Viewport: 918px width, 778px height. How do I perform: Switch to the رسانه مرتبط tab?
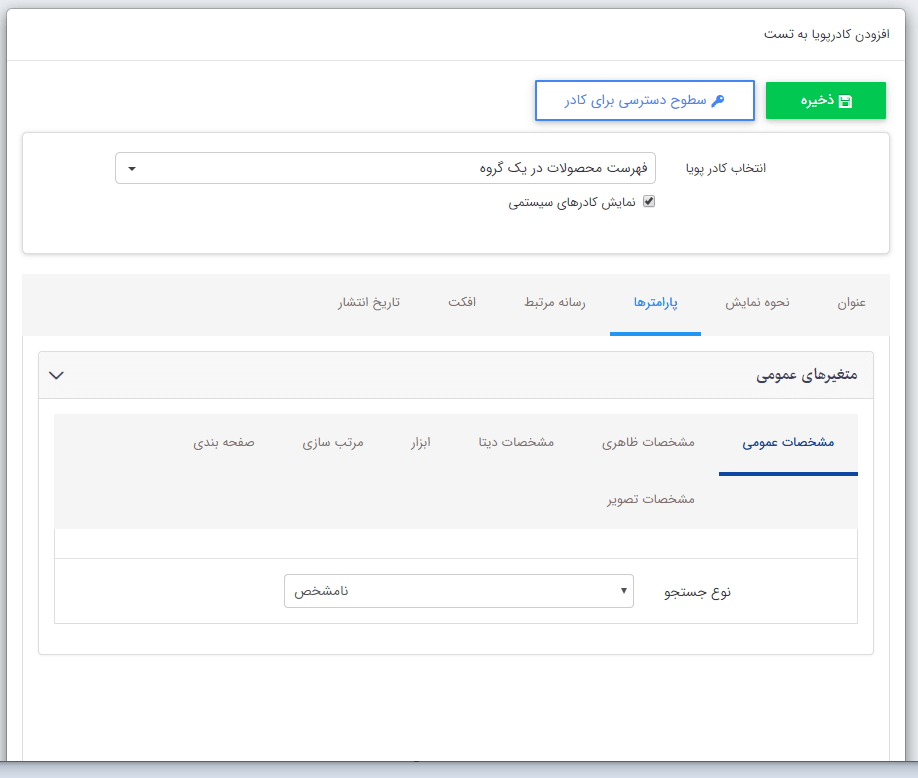[x=554, y=303]
